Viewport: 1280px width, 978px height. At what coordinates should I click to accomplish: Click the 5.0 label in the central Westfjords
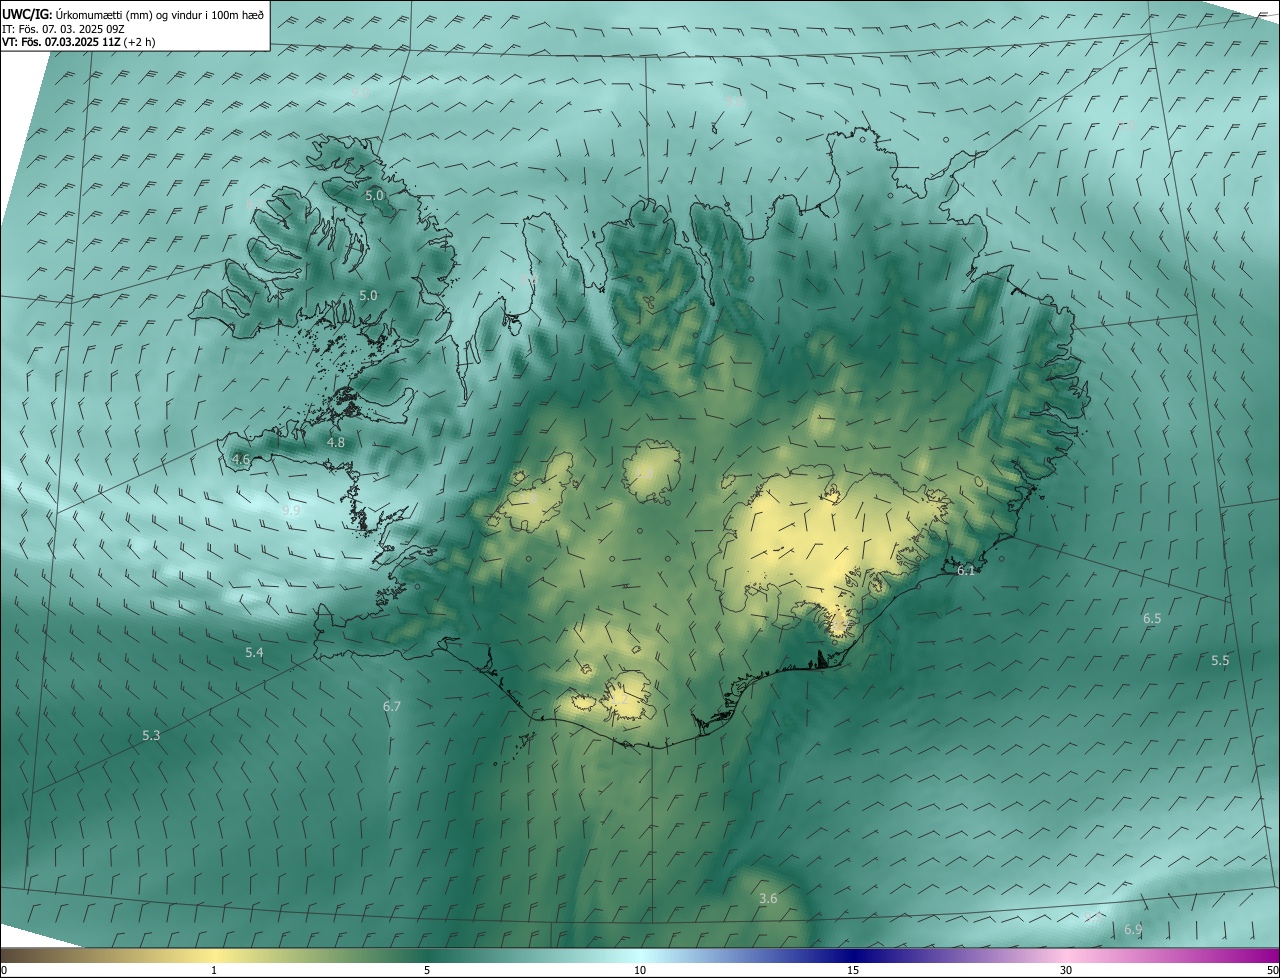point(368,296)
